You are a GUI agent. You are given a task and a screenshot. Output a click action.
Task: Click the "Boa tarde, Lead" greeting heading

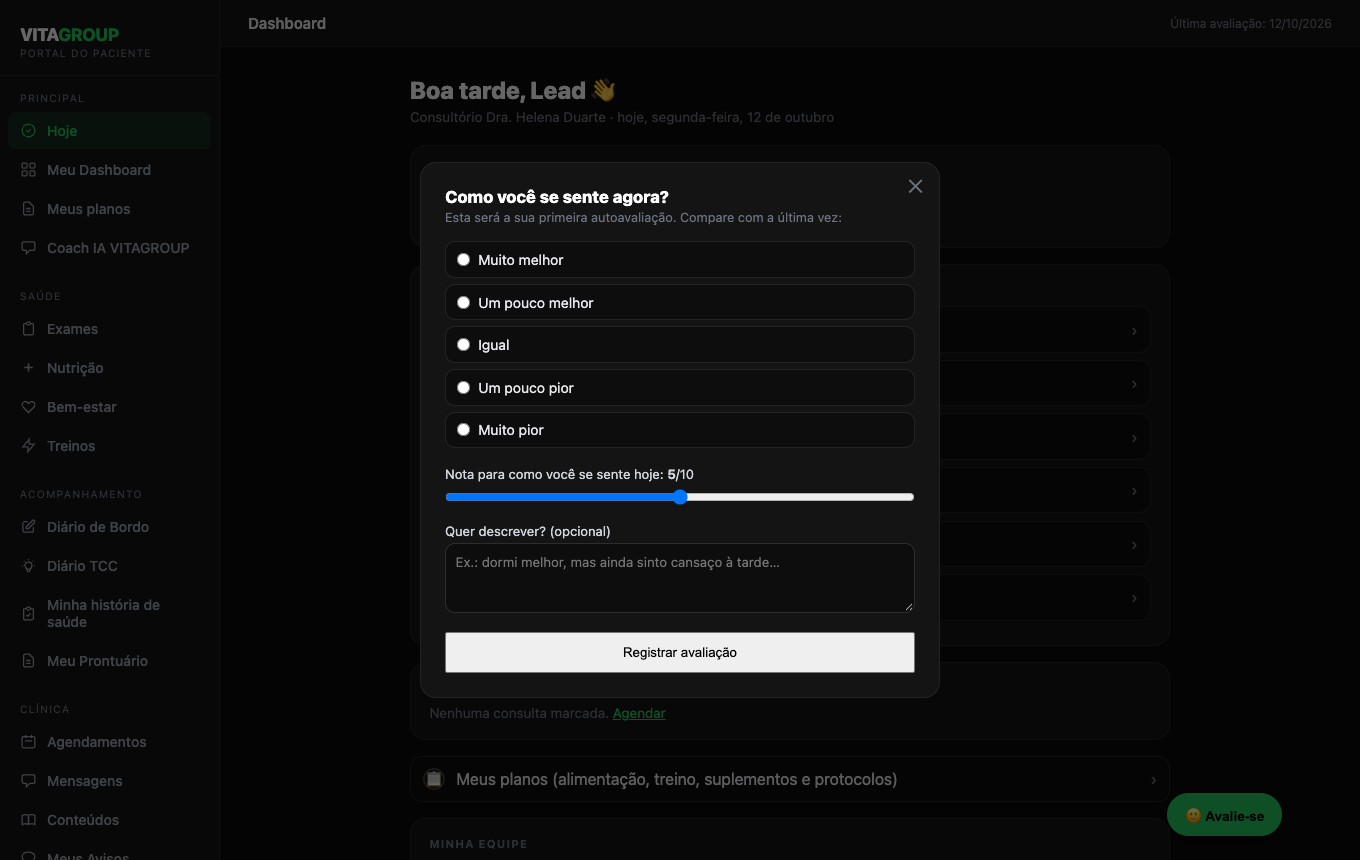[513, 91]
